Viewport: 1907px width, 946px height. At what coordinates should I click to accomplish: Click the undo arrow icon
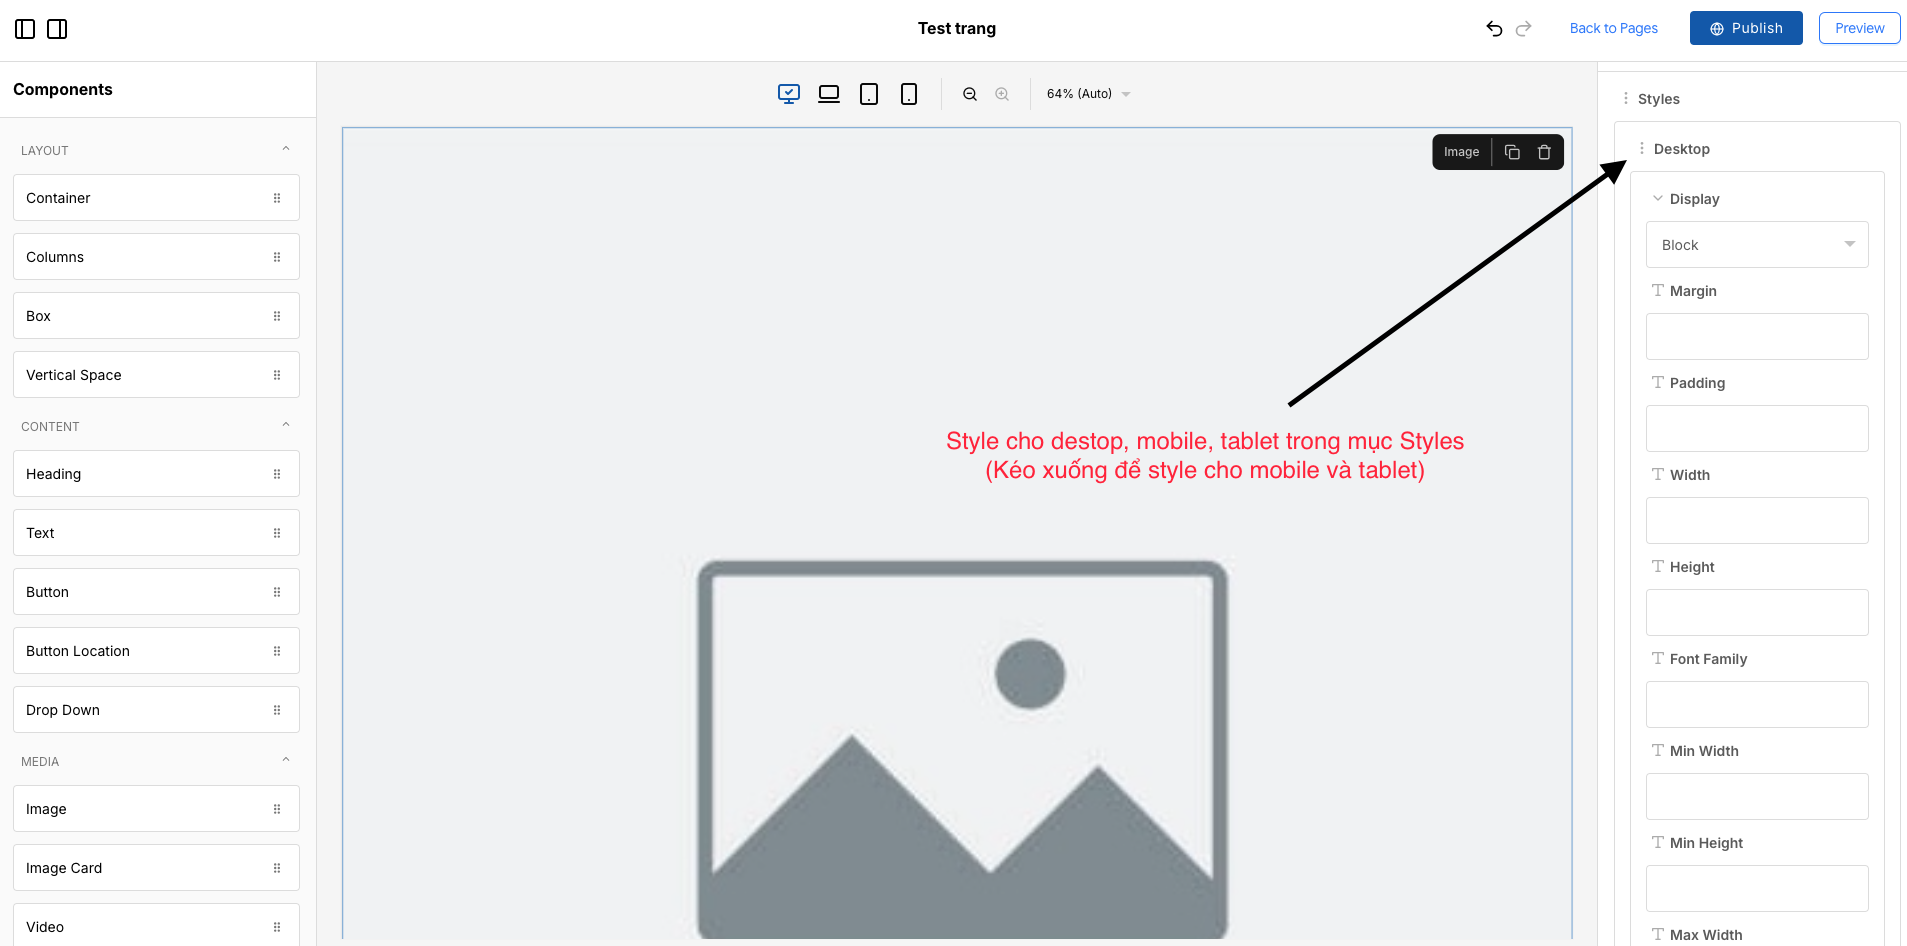(x=1494, y=29)
